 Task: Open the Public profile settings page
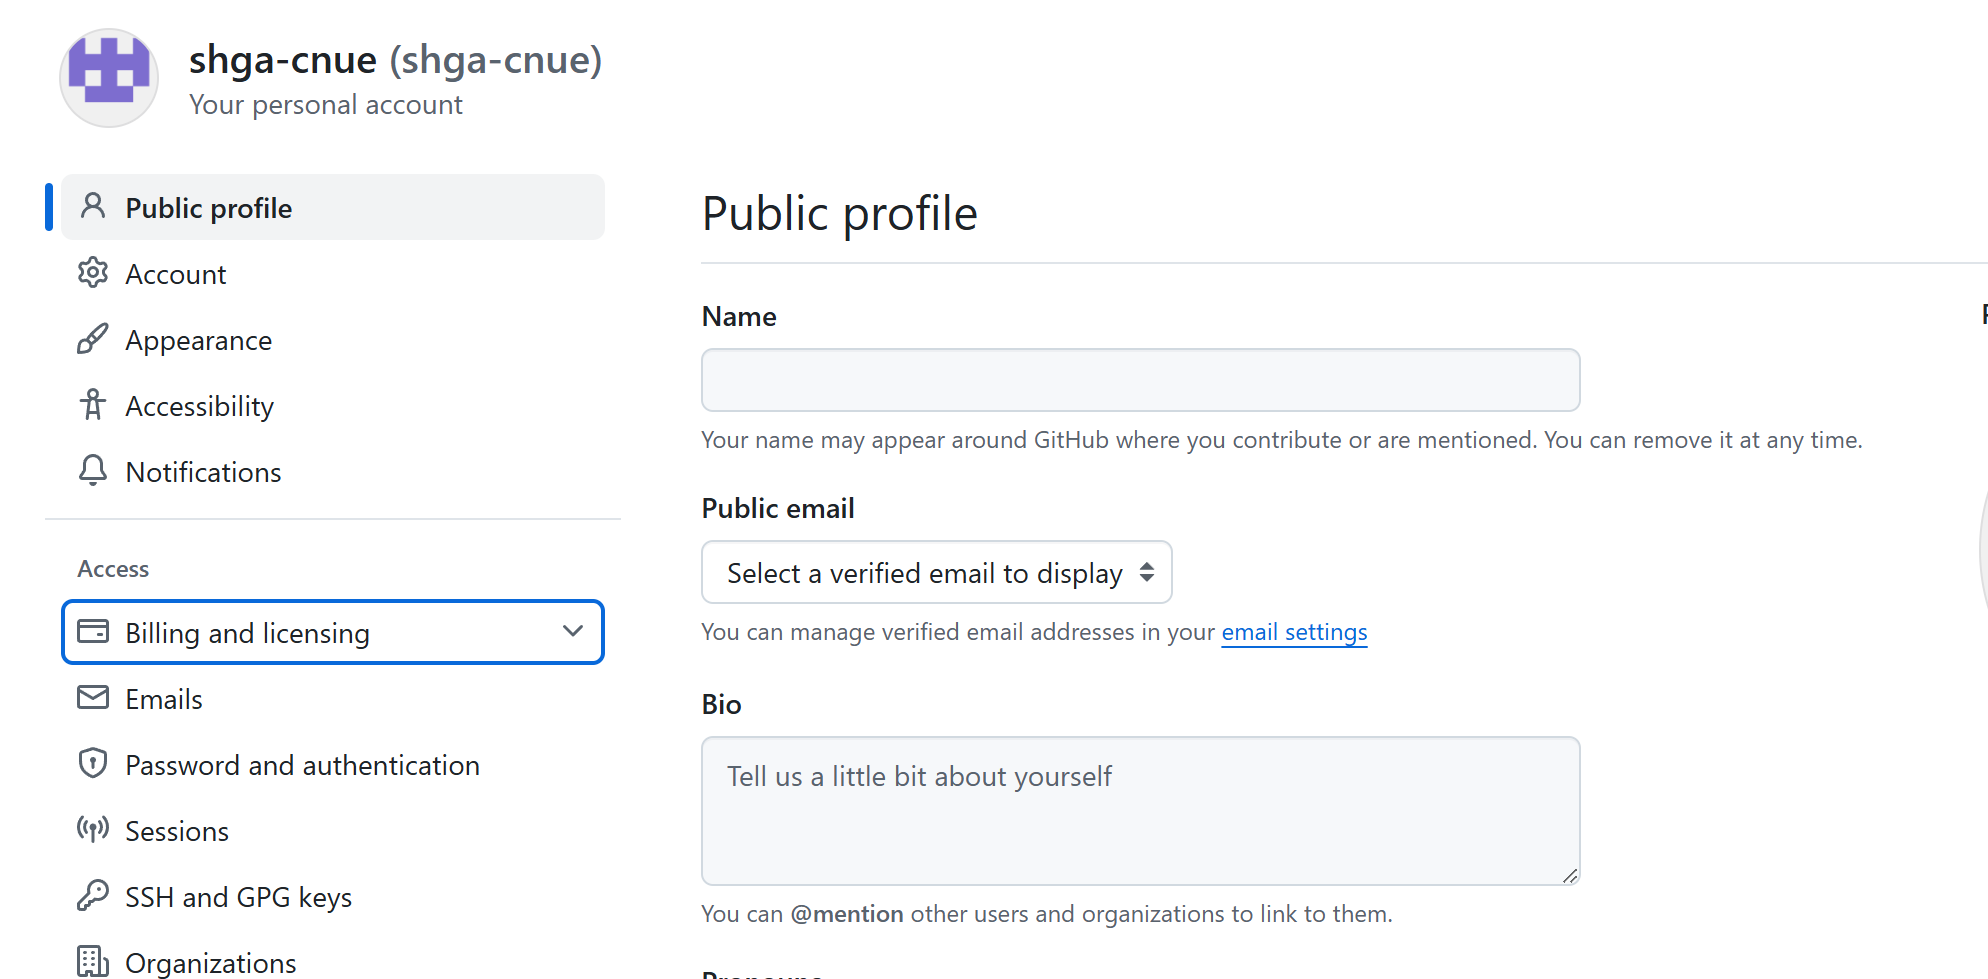pyautogui.click(x=333, y=208)
